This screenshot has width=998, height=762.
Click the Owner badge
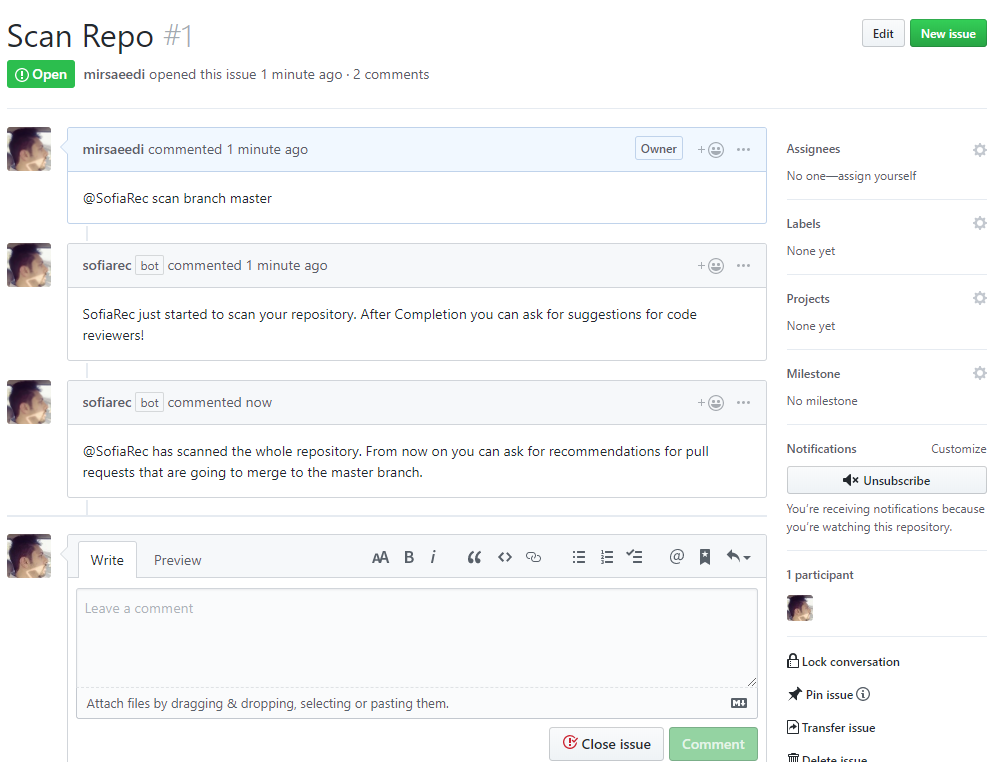coord(659,148)
